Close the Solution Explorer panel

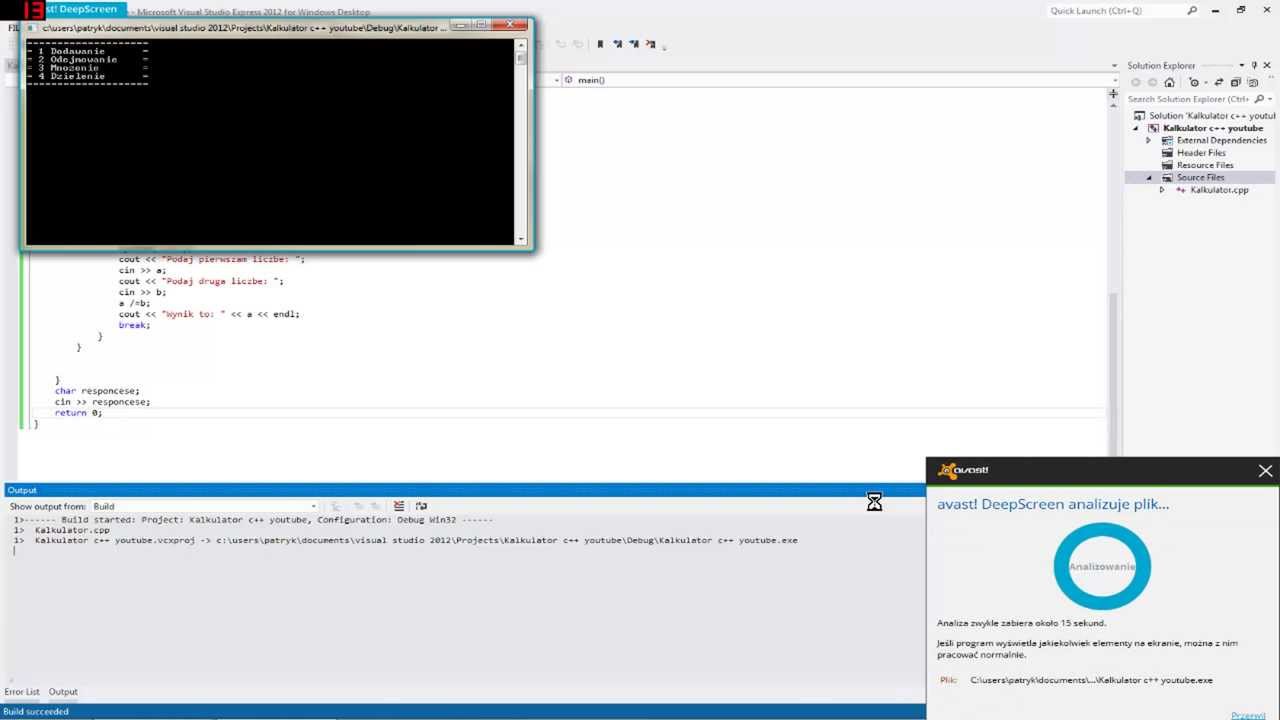1267,66
